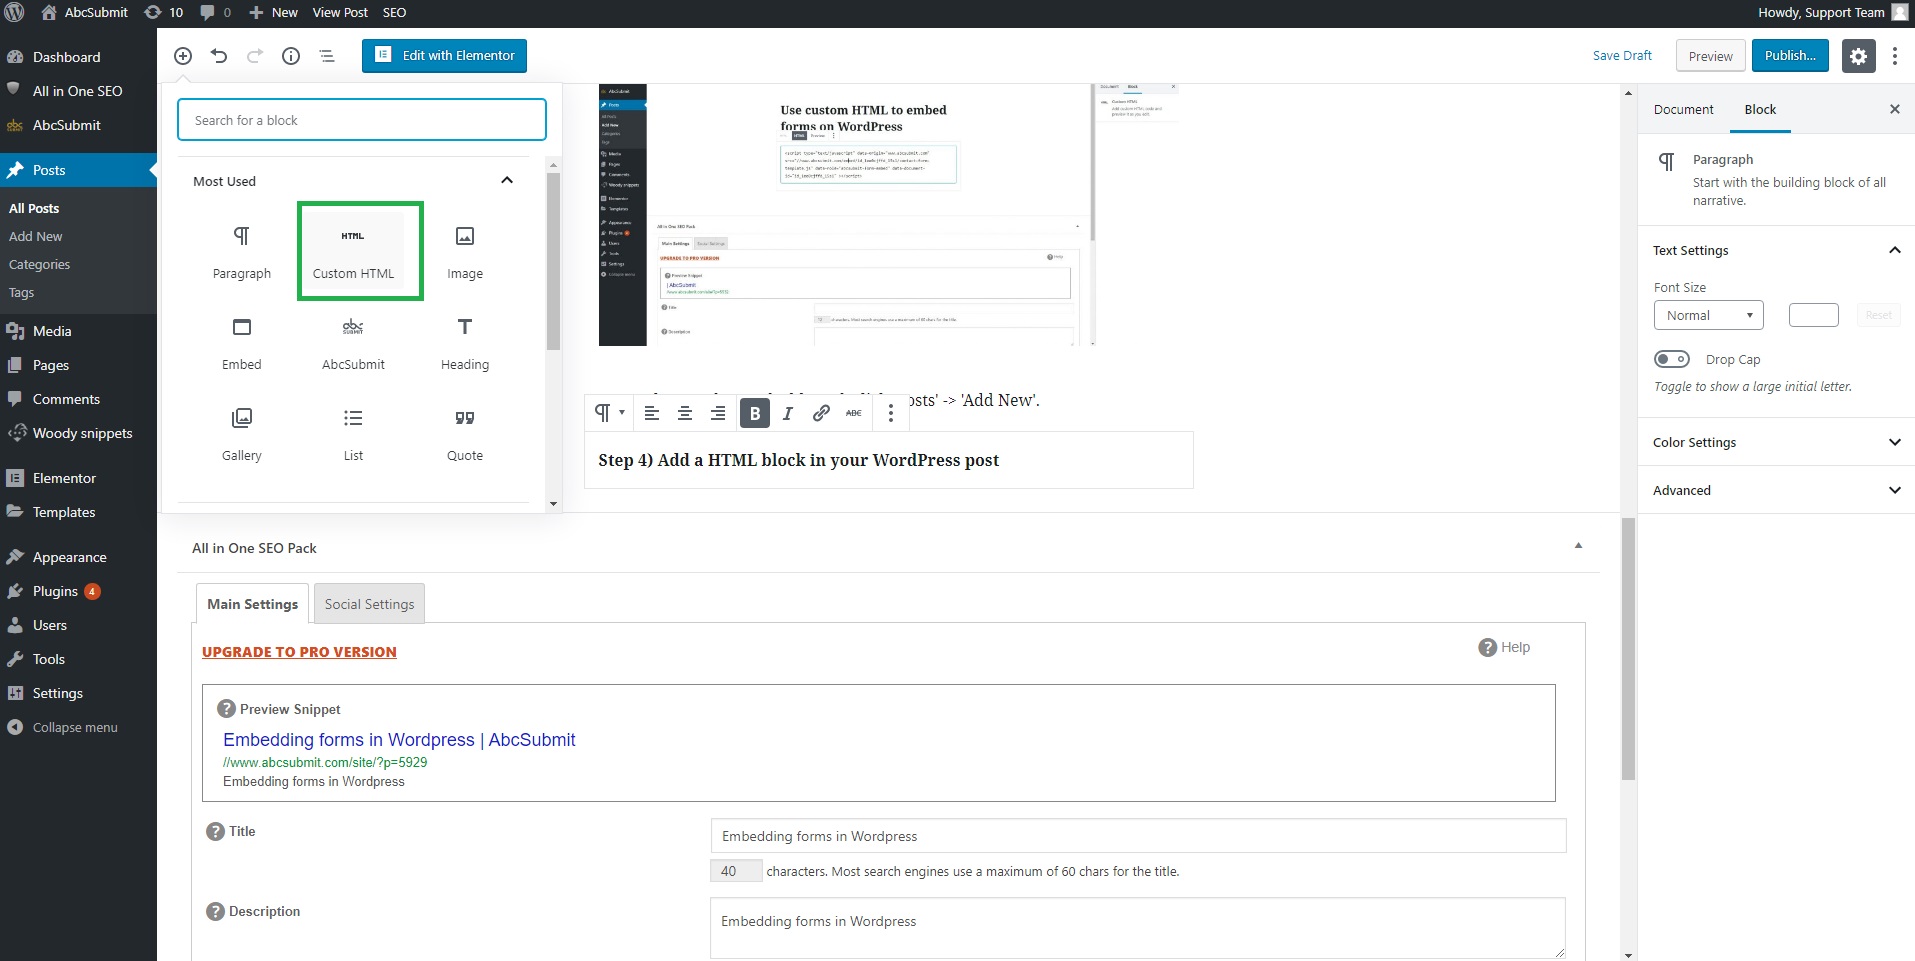This screenshot has width=1915, height=961.
Task: Click the Search for a block field
Action: pos(361,119)
